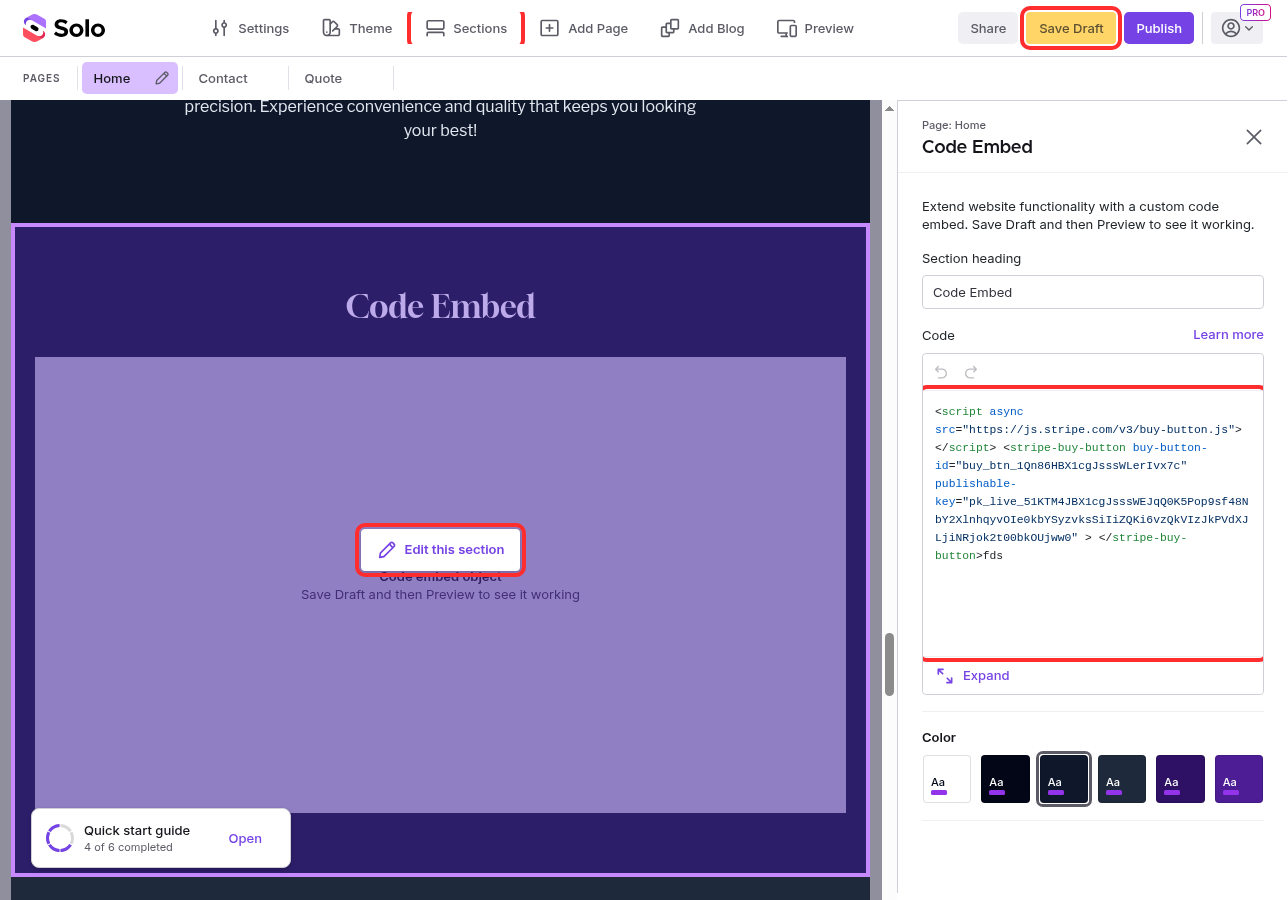The image size is (1288, 900).
Task: Select the black color swatch
Action: (x=1005, y=779)
